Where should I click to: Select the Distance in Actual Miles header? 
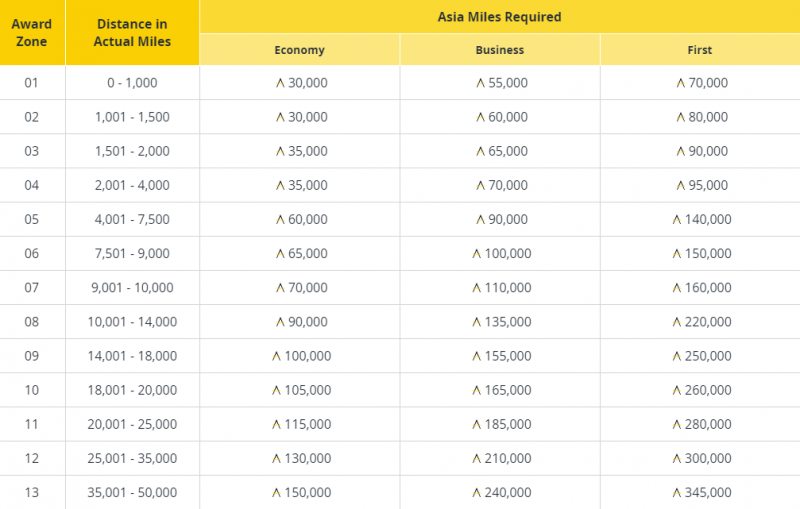[132, 33]
